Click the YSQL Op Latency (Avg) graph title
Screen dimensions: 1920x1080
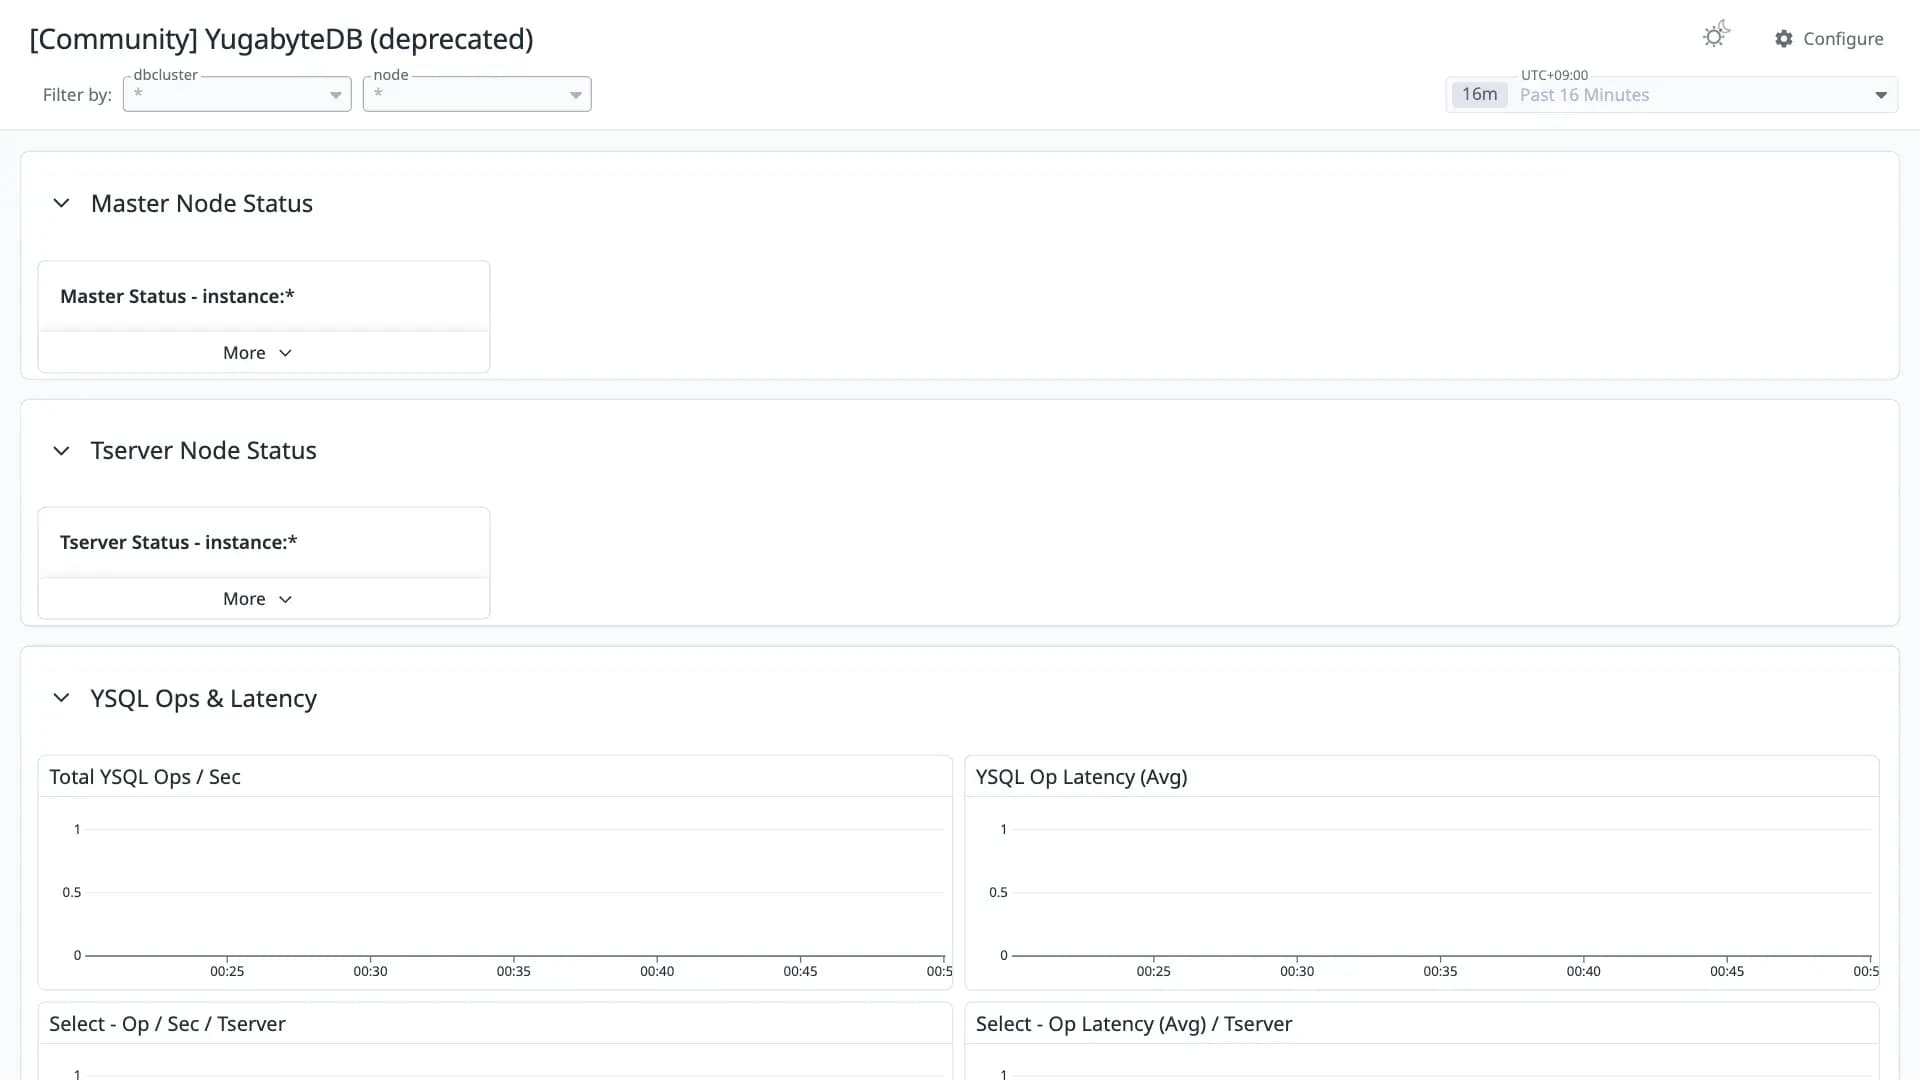(x=1082, y=777)
